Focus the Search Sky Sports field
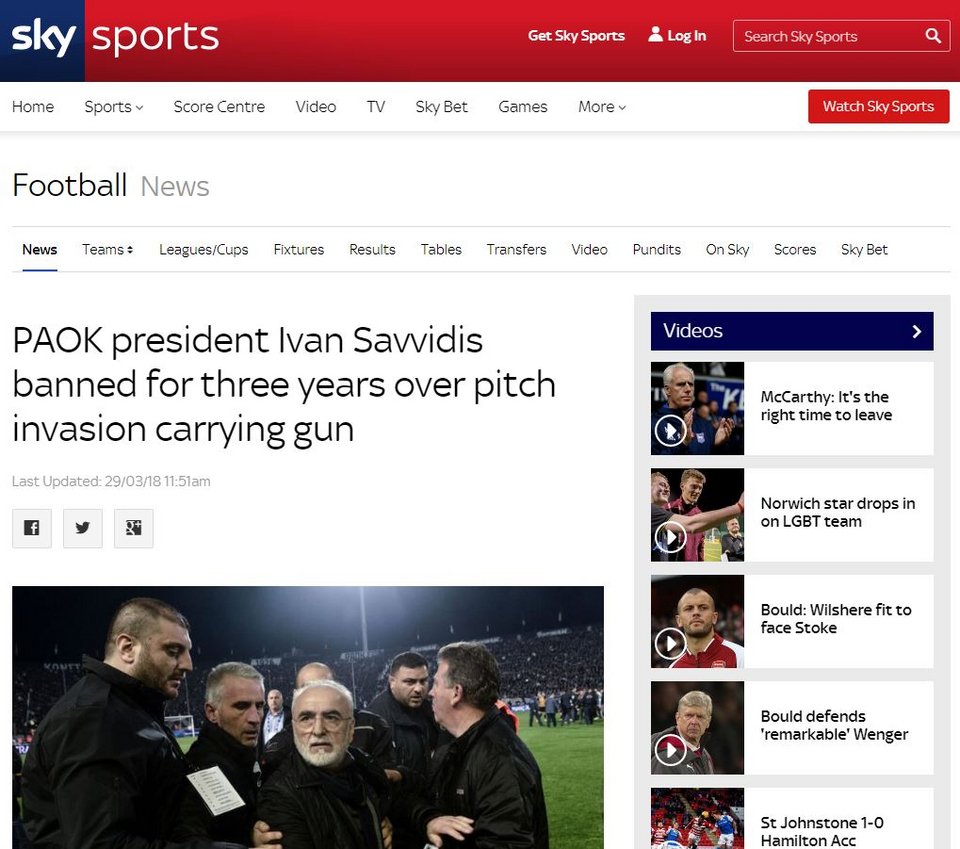The image size is (960, 849). pos(826,36)
